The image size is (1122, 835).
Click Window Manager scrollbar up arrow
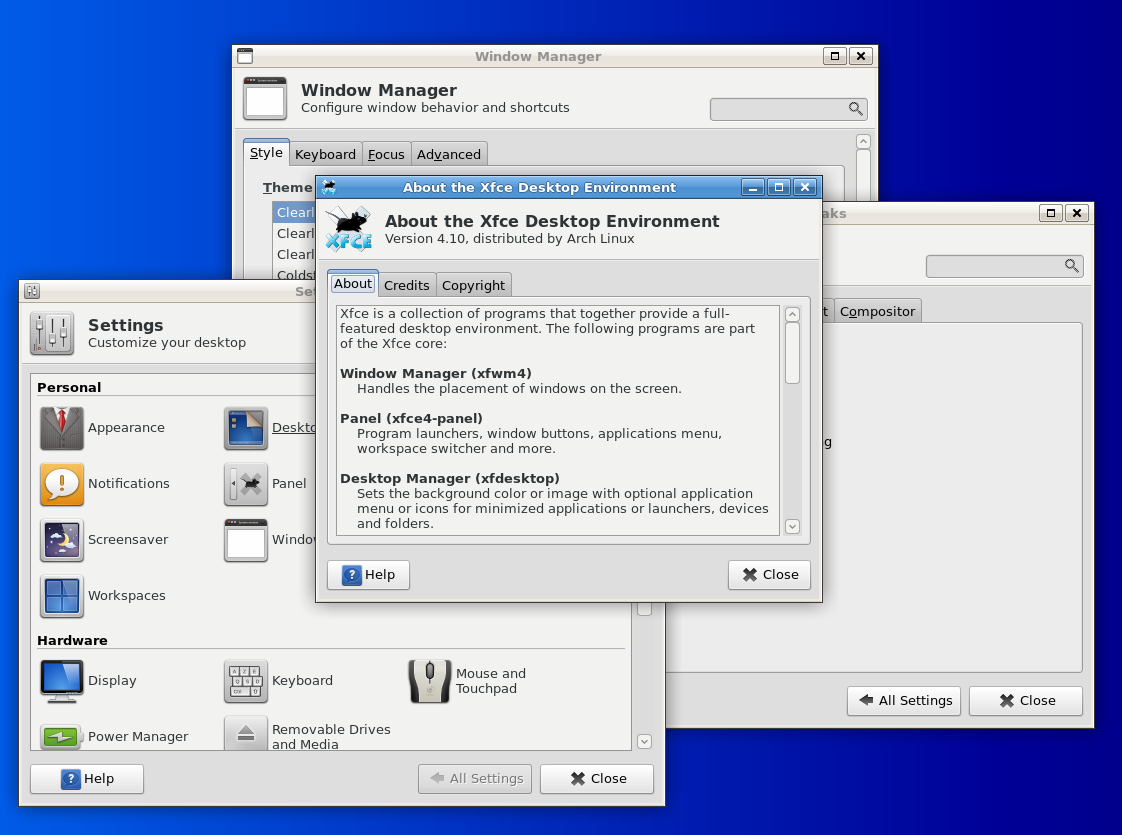click(863, 142)
